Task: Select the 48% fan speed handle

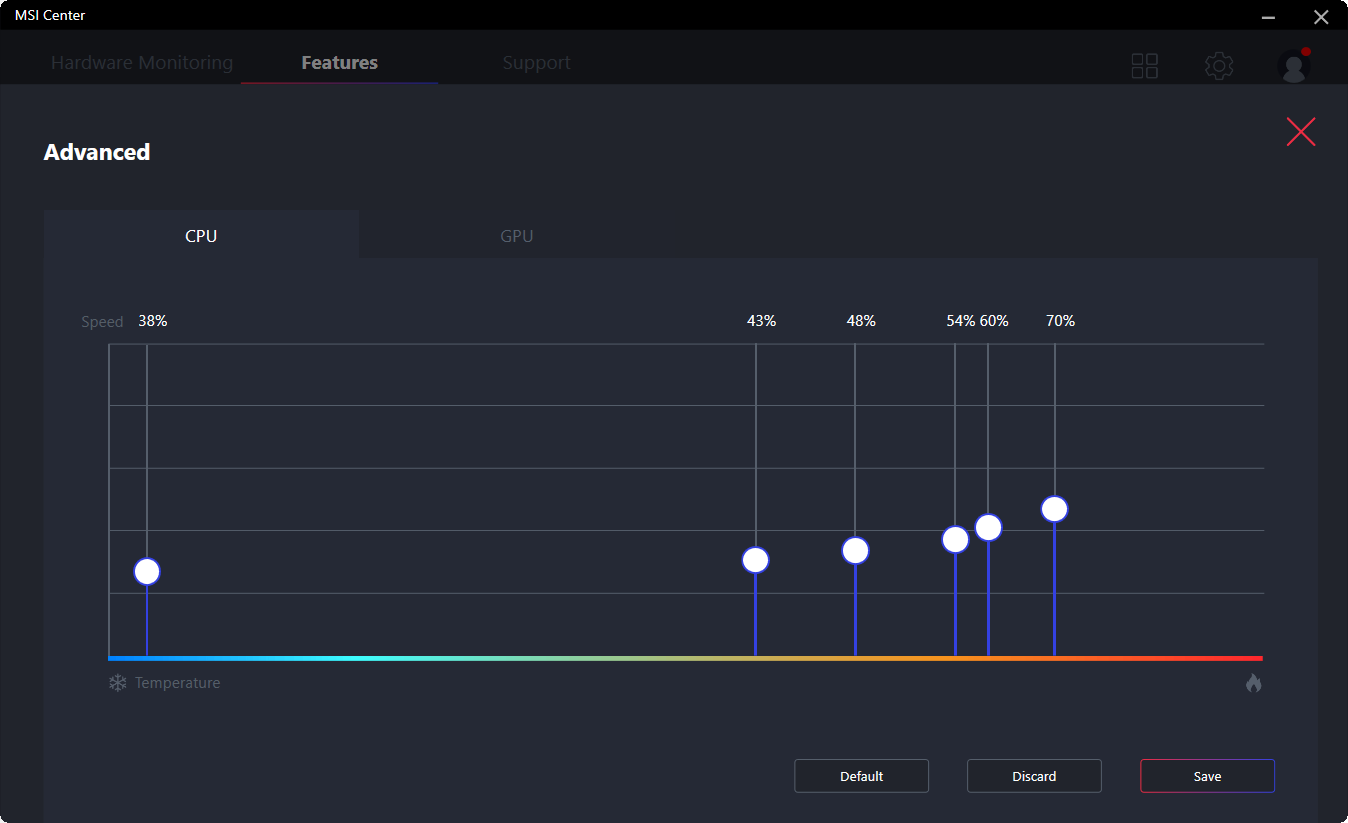Action: [x=855, y=551]
